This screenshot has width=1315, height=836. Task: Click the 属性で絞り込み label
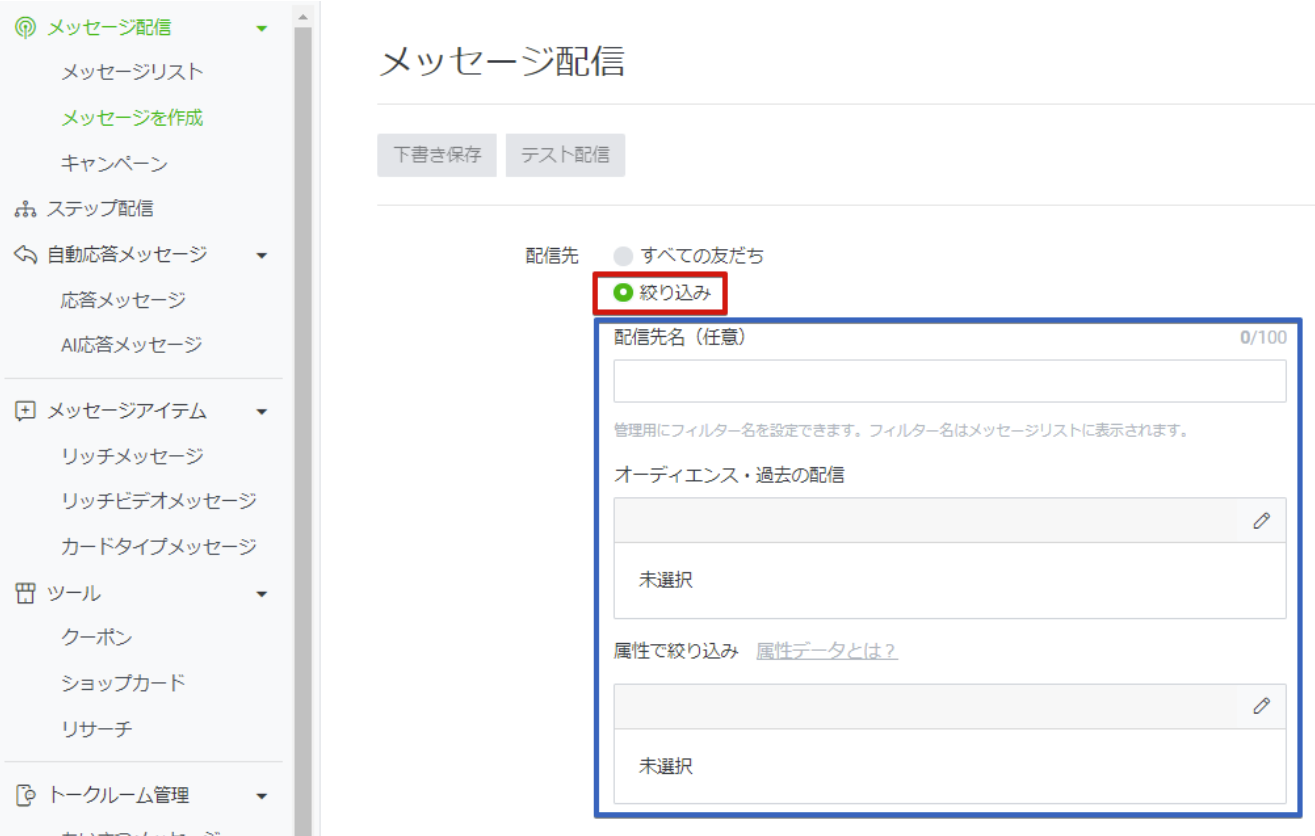tap(676, 651)
